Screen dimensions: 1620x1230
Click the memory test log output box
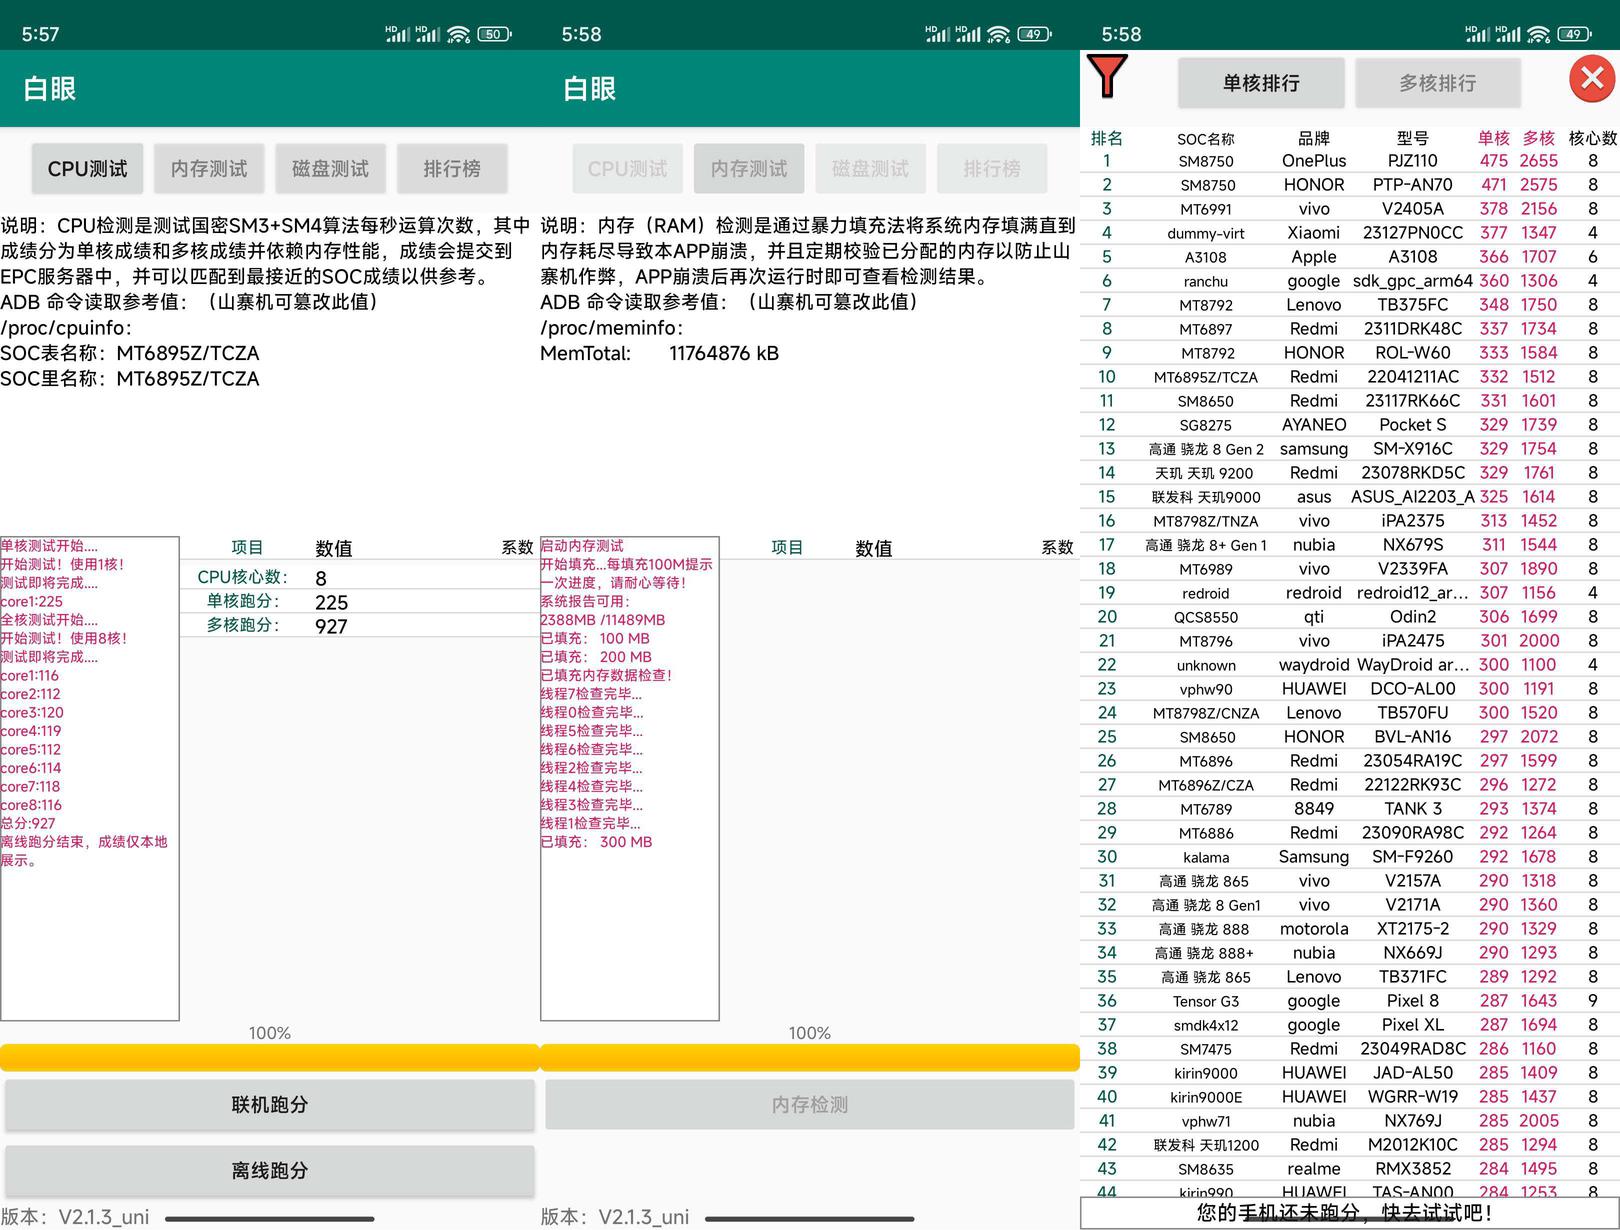click(x=630, y=778)
